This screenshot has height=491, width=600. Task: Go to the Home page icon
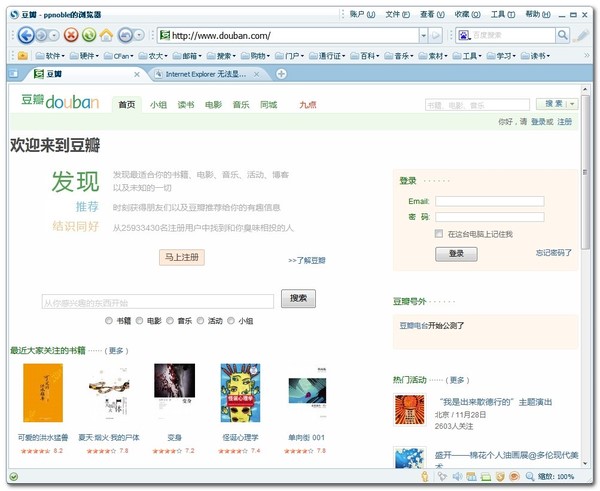(x=106, y=35)
